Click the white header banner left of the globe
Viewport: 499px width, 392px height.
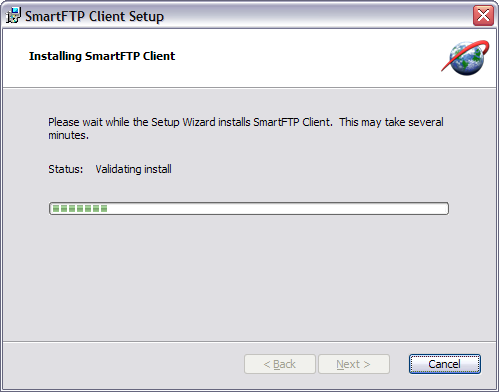[x=300, y=58]
